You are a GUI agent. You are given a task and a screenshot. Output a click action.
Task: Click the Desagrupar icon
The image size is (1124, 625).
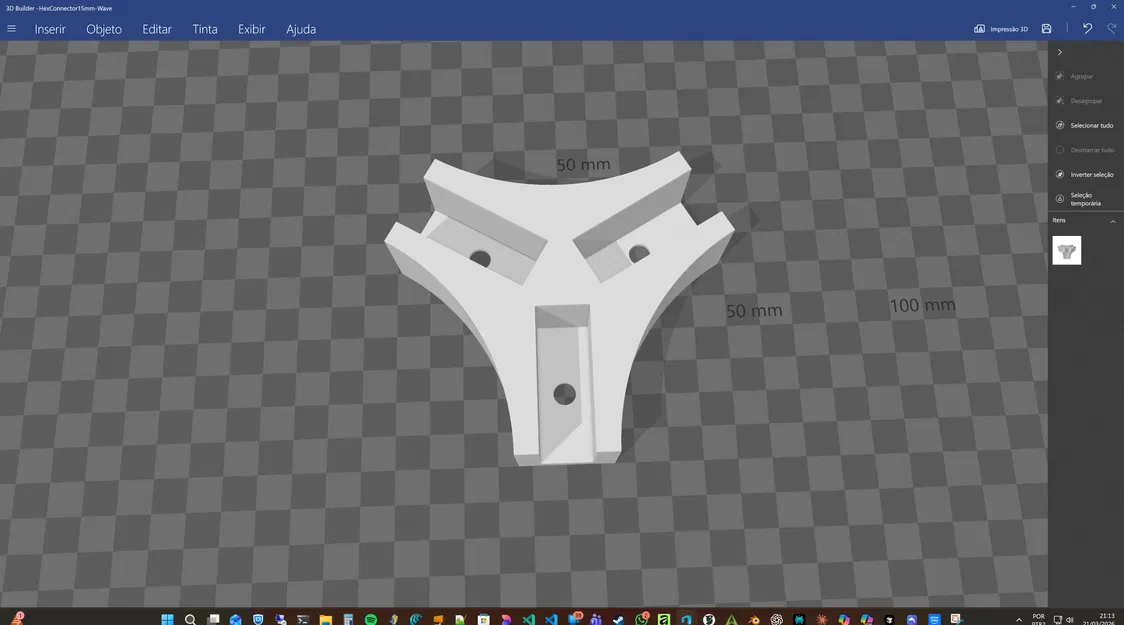[x=1059, y=100]
